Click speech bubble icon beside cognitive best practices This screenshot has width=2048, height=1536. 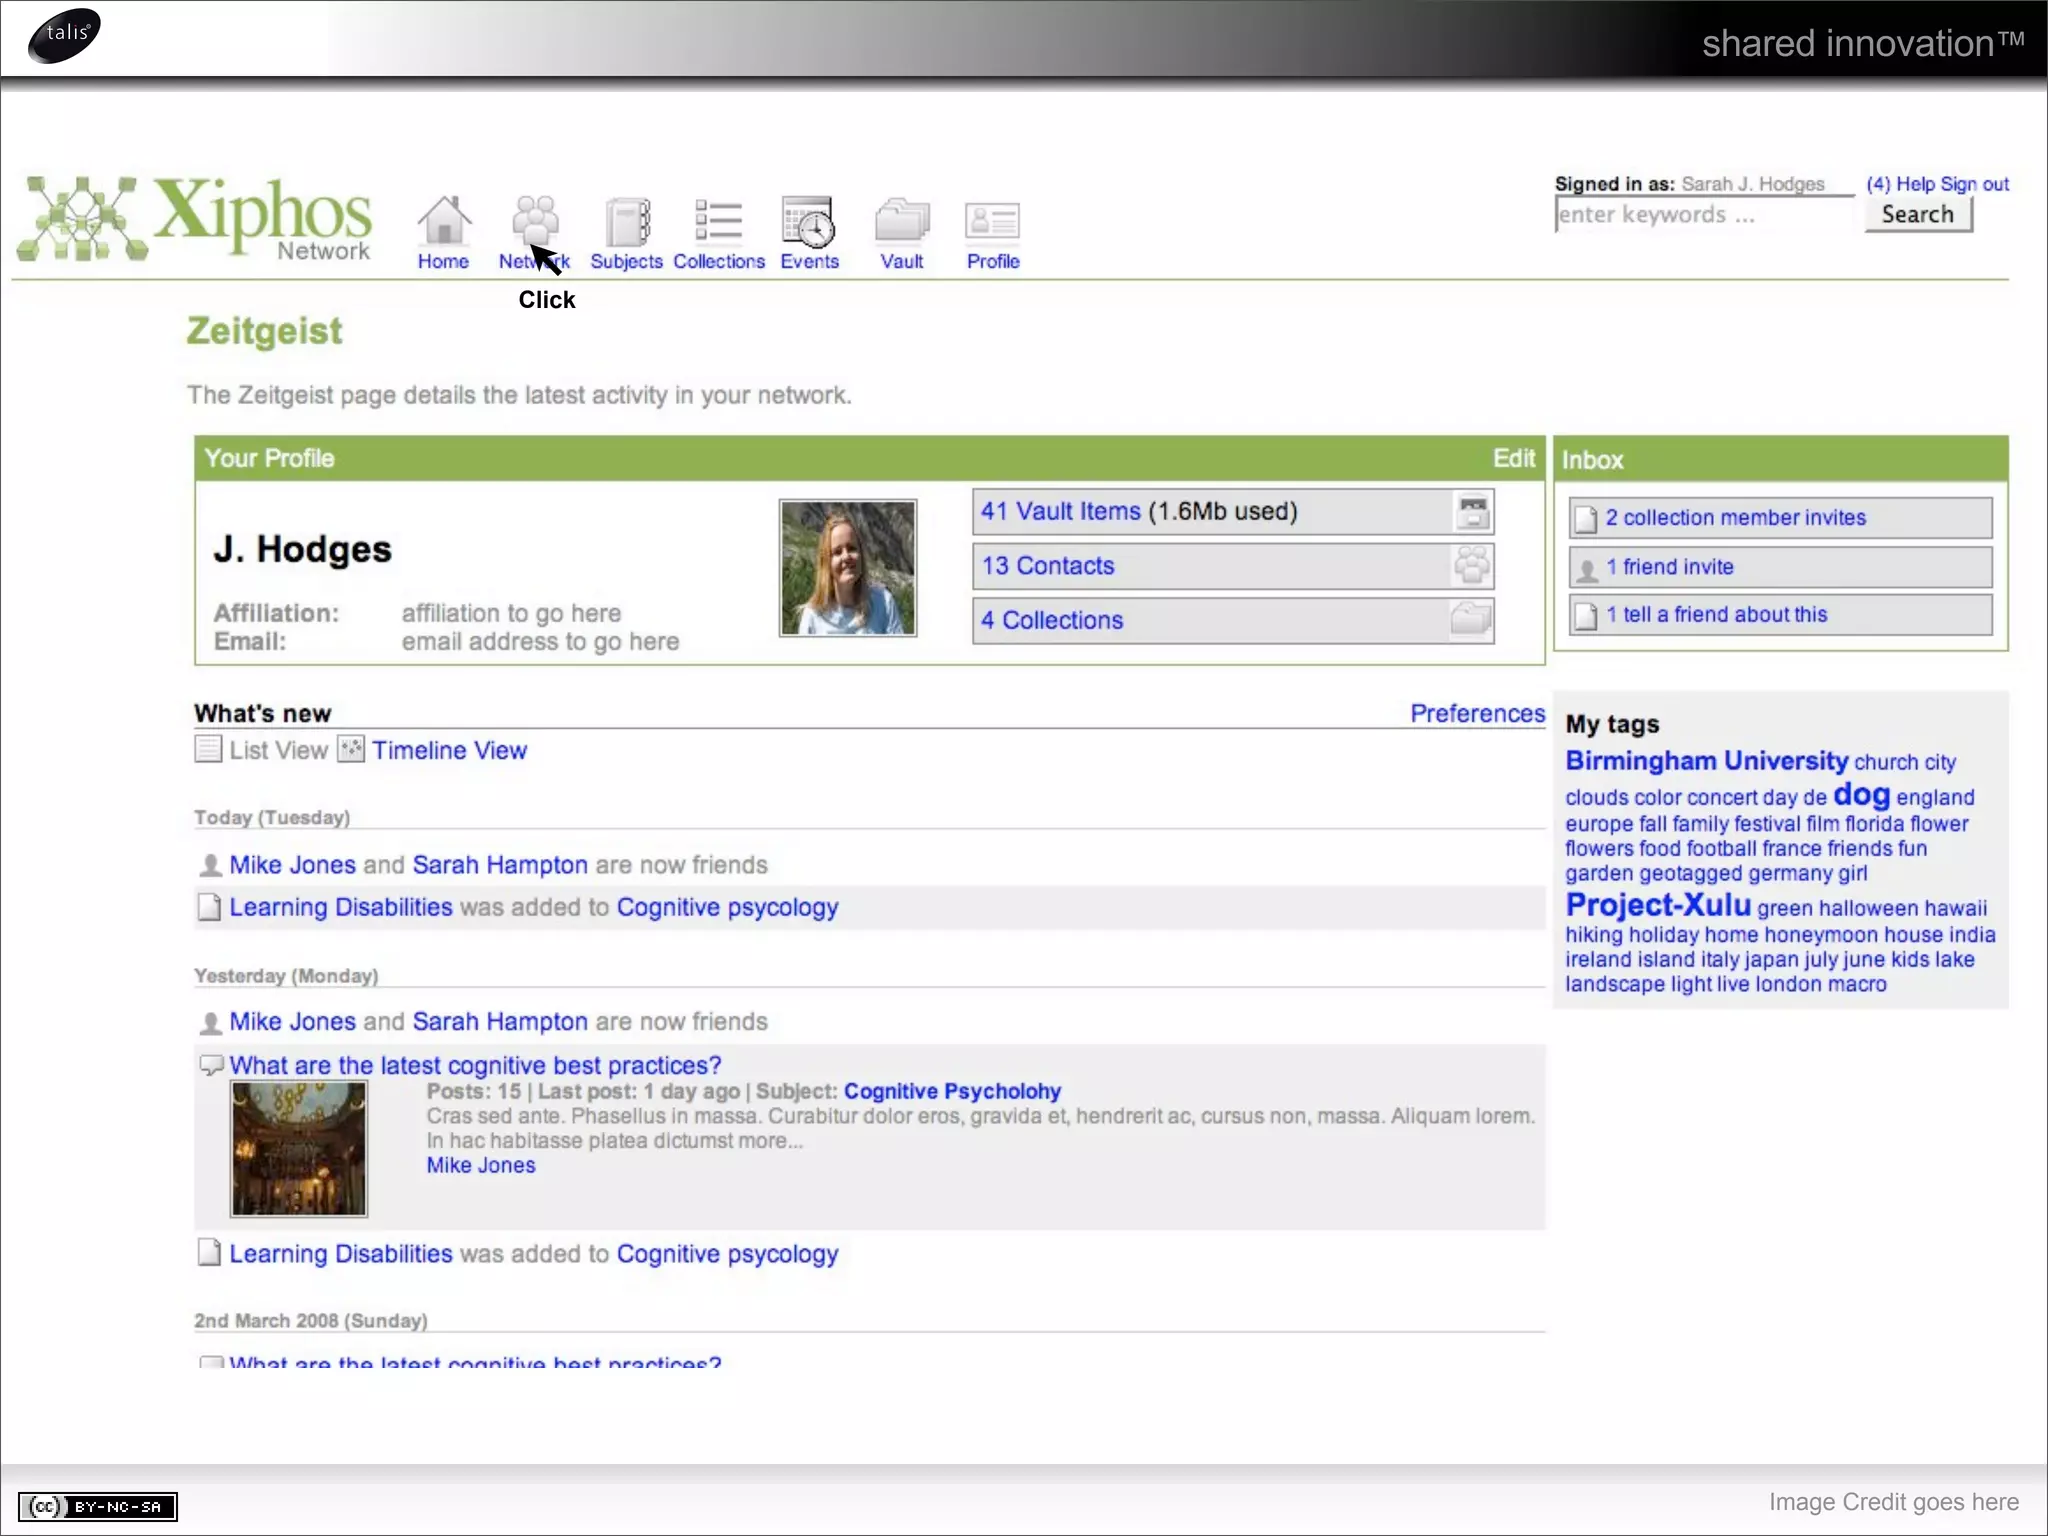(210, 1065)
